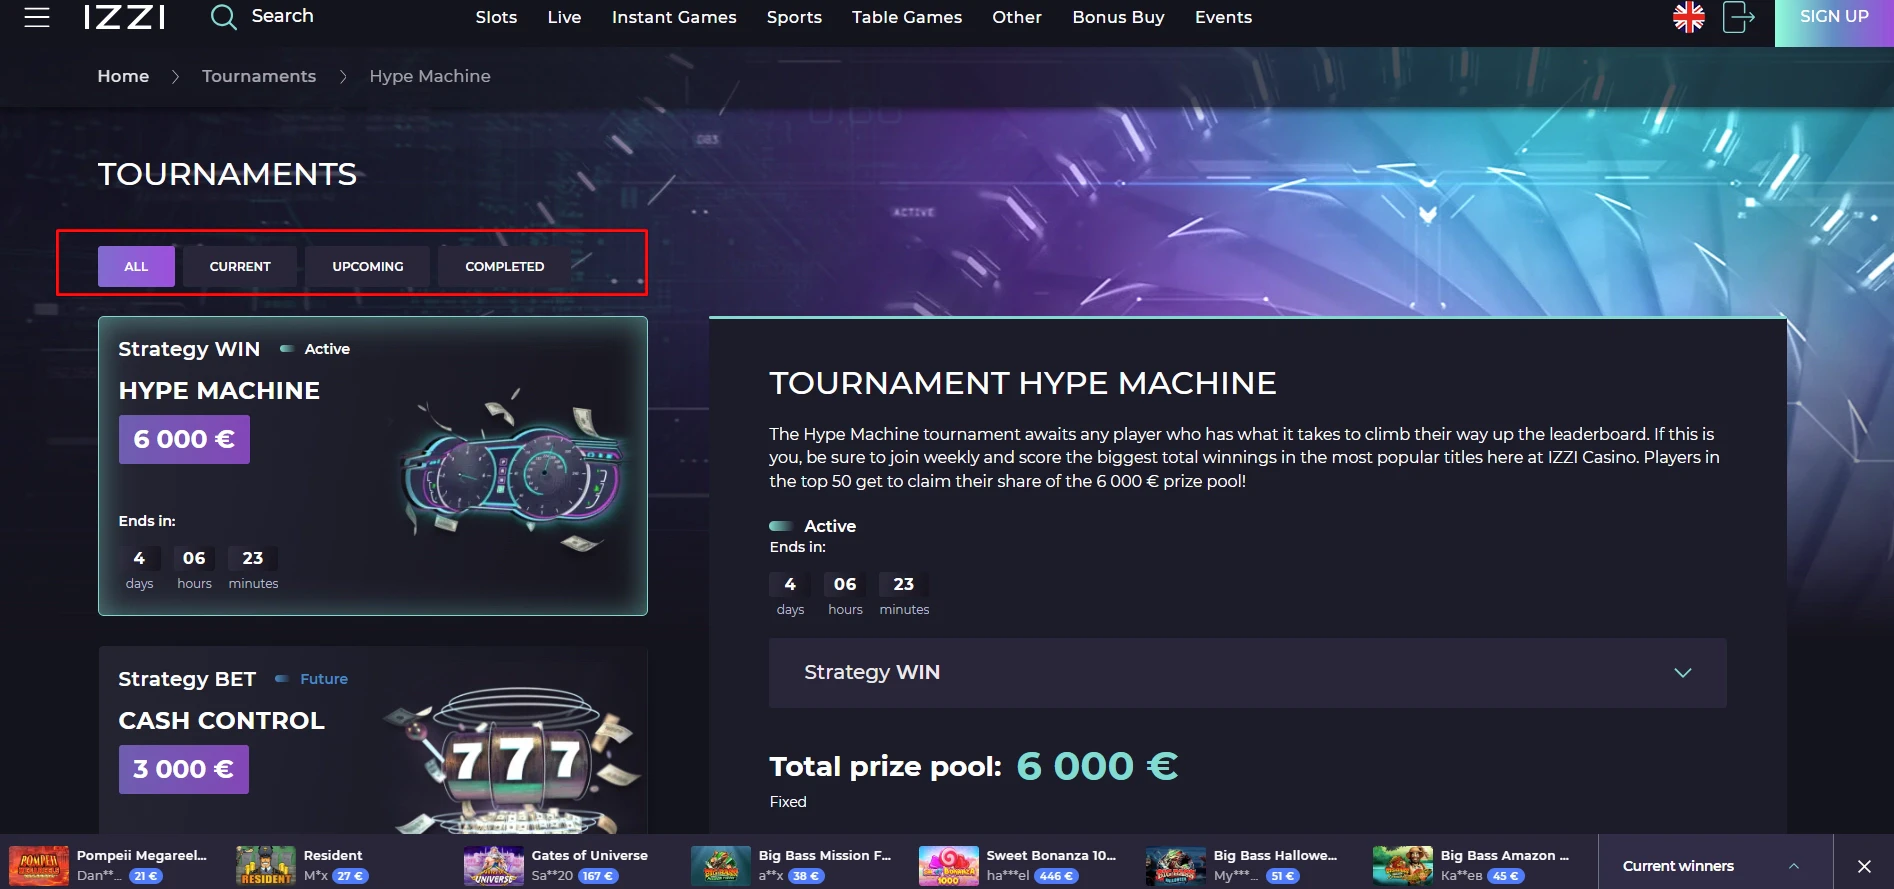Open Sweet Bonanza game thumbnail
The width and height of the screenshot is (1894, 889).
coord(949,866)
